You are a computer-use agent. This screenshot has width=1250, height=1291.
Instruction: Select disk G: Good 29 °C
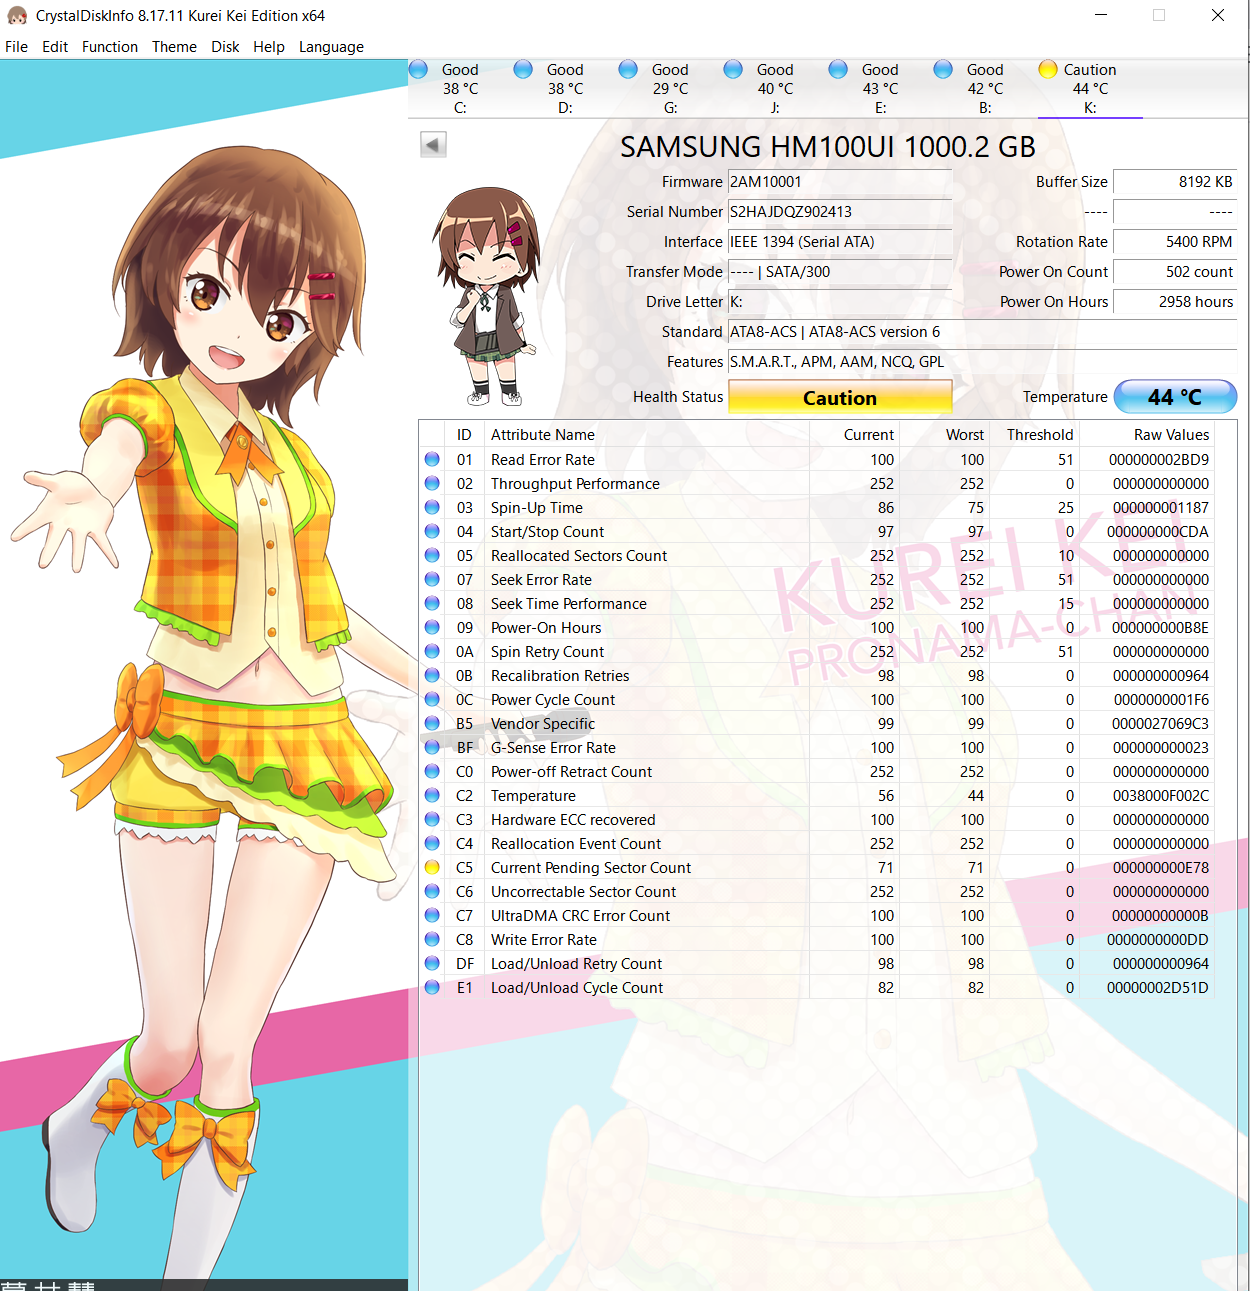tap(670, 88)
